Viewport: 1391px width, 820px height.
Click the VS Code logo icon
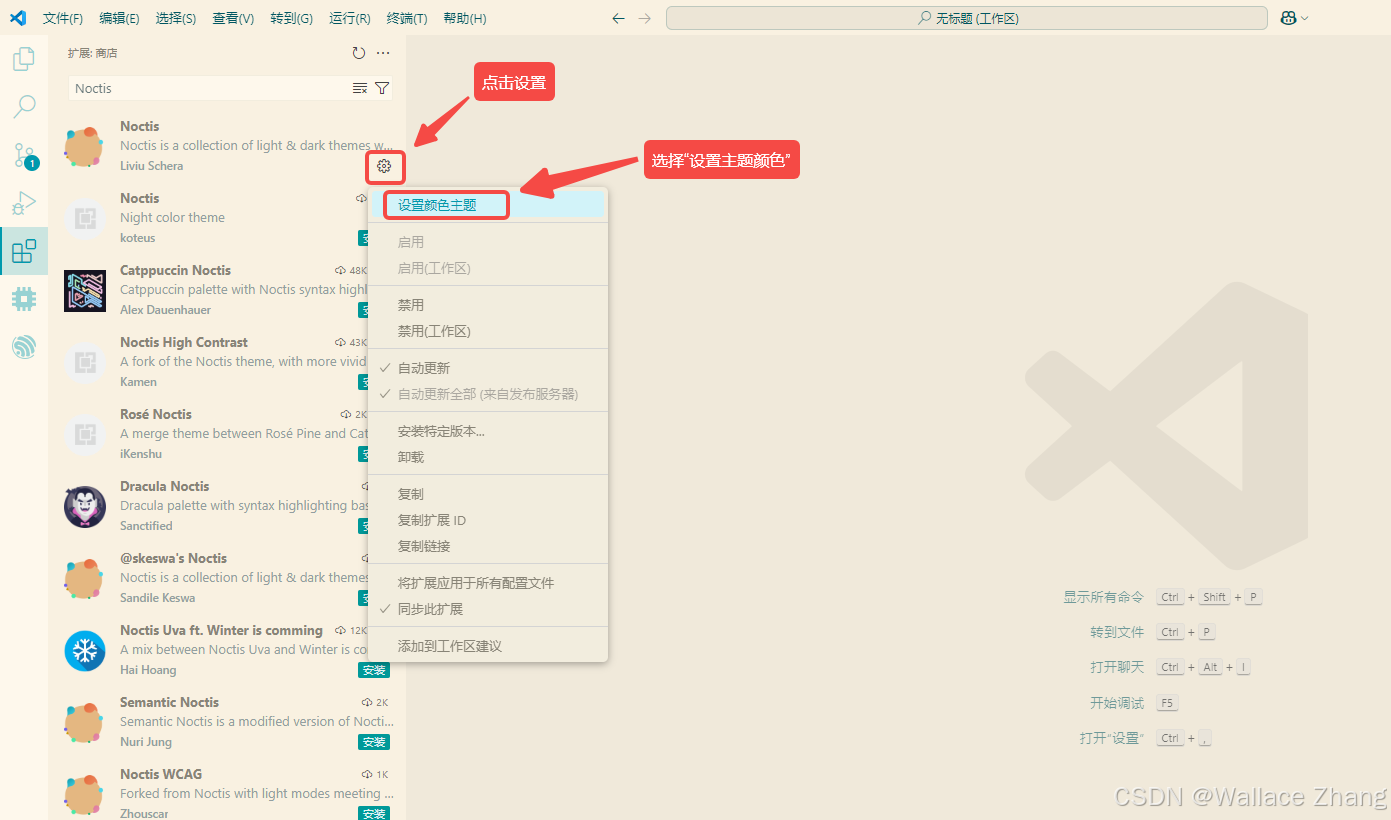pos(18,18)
